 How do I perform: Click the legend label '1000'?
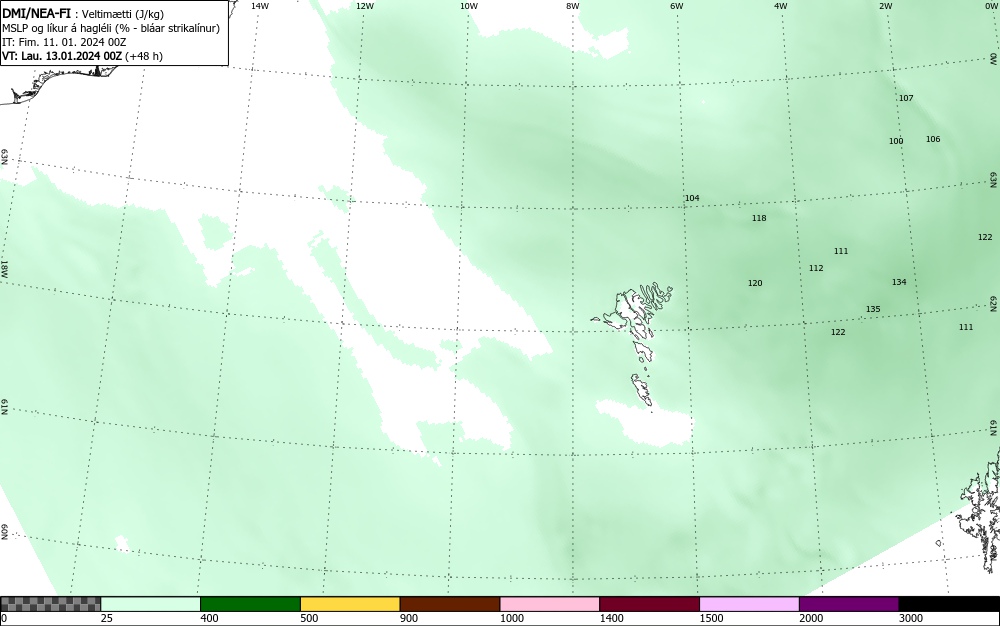click(x=511, y=618)
